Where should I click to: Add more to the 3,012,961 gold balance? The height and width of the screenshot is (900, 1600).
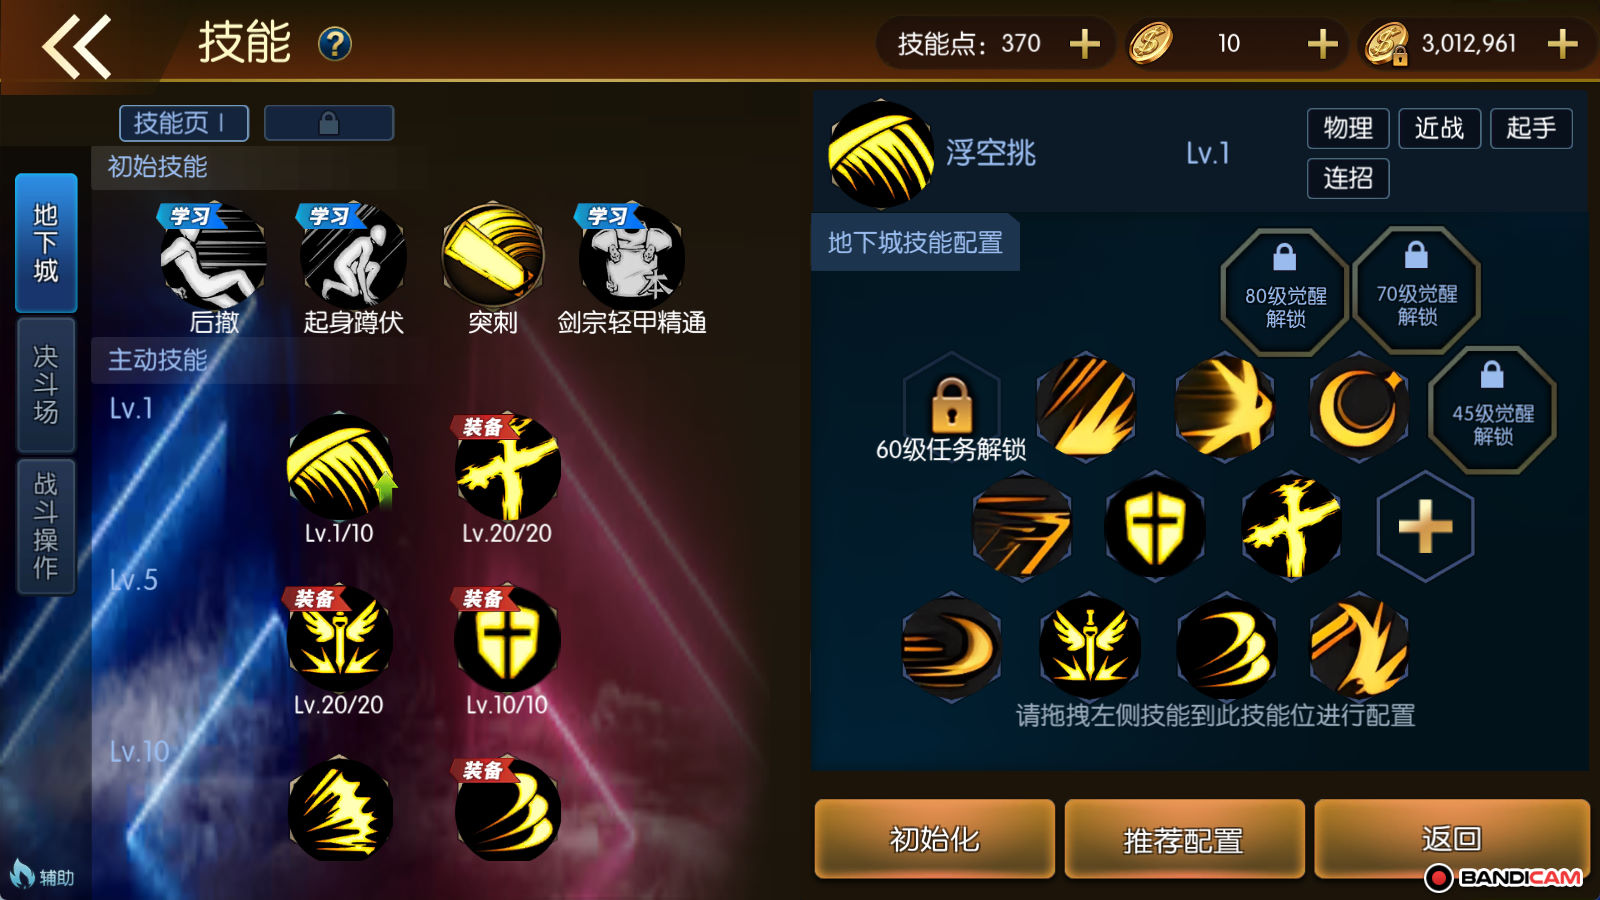pyautogui.click(x=1562, y=44)
